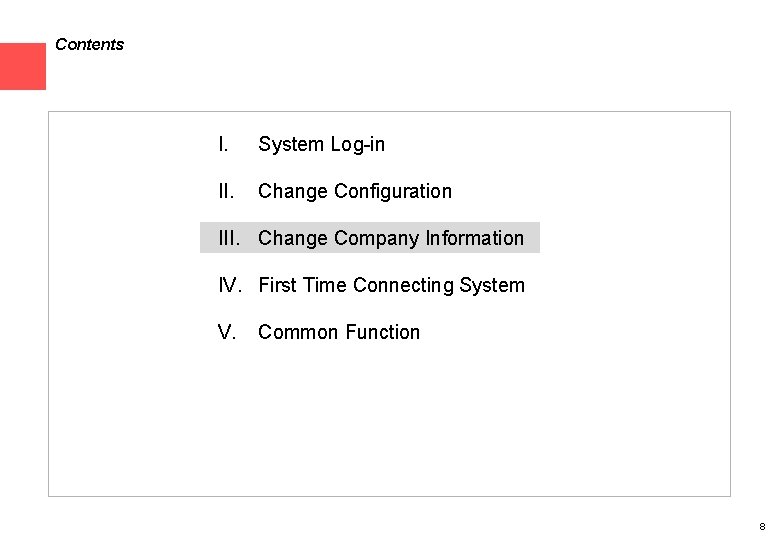Click the word "Function" in fifth entry
This screenshot has width=780, height=540.
coord(383,332)
